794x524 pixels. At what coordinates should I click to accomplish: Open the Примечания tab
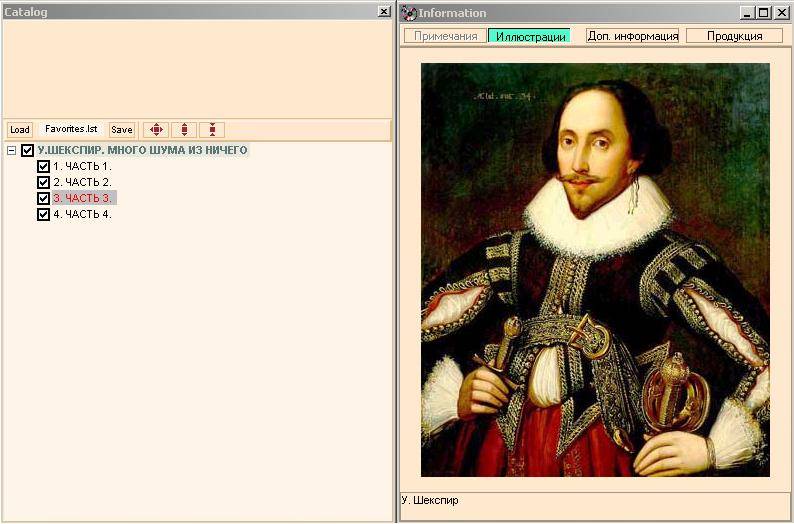click(x=445, y=36)
